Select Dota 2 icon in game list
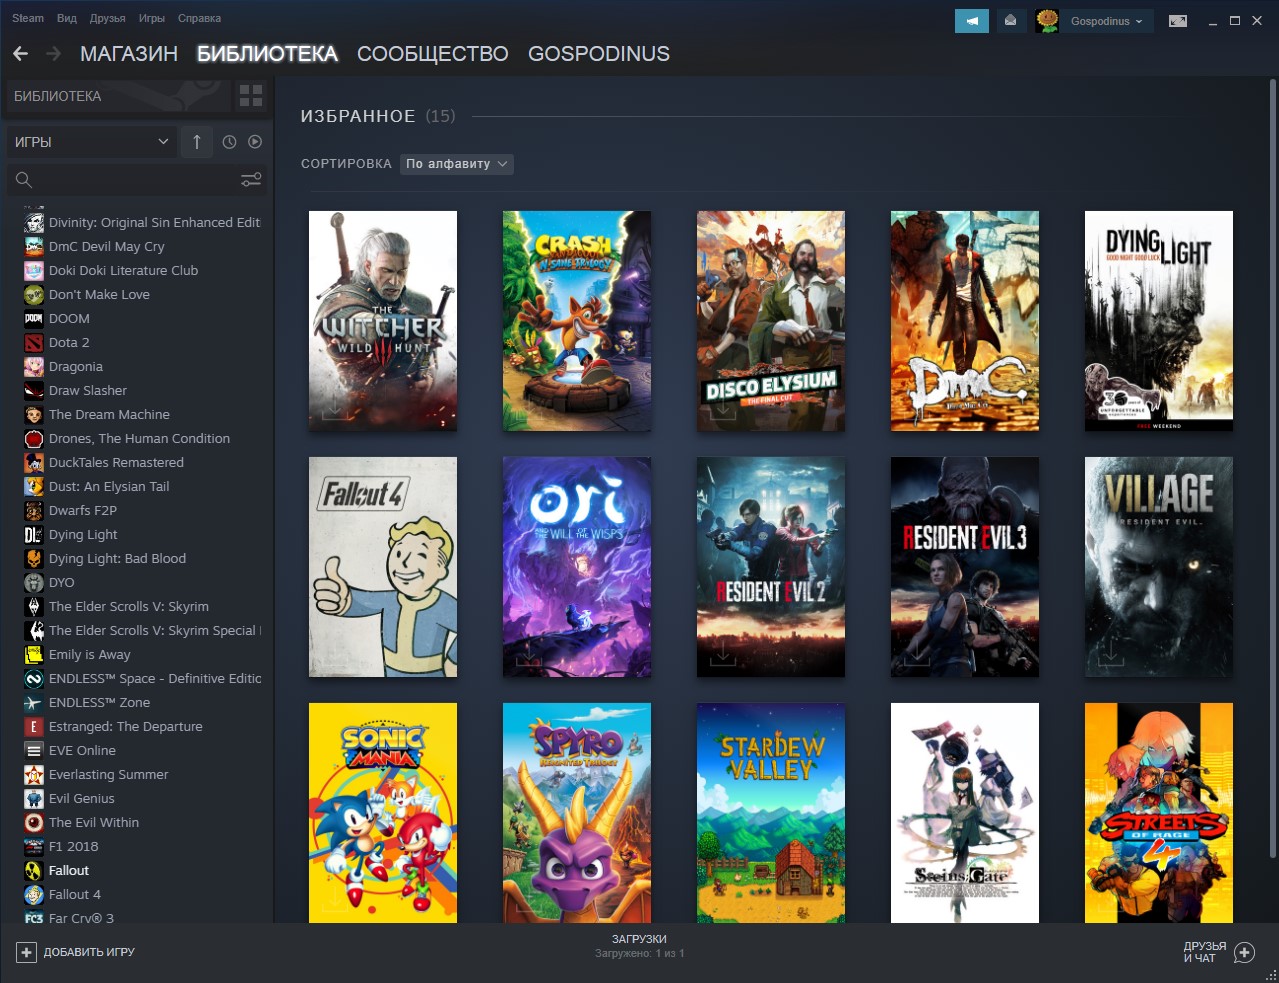 tap(34, 342)
